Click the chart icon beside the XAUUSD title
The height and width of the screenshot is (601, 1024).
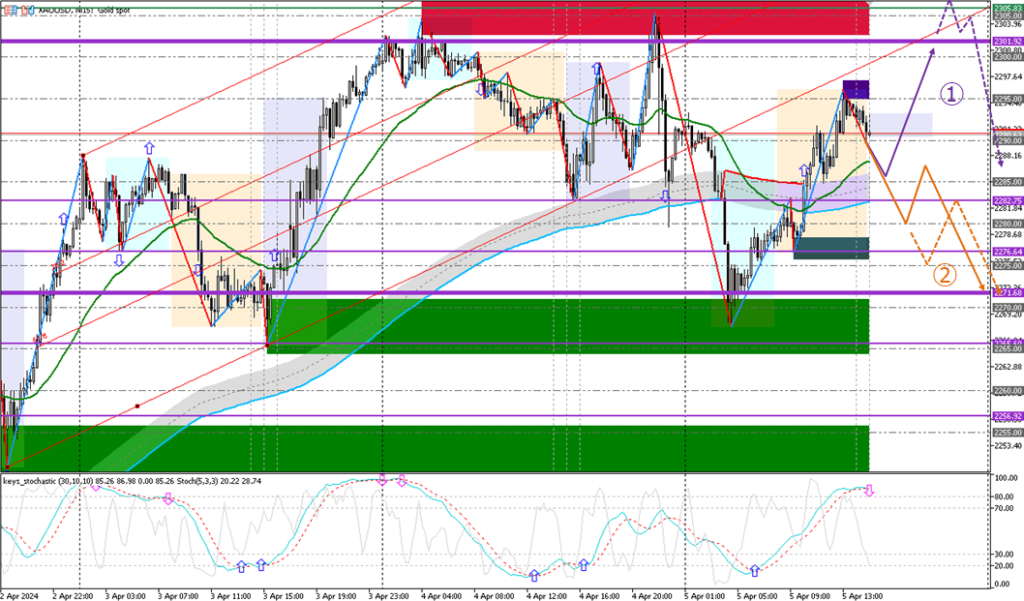click(x=6, y=8)
